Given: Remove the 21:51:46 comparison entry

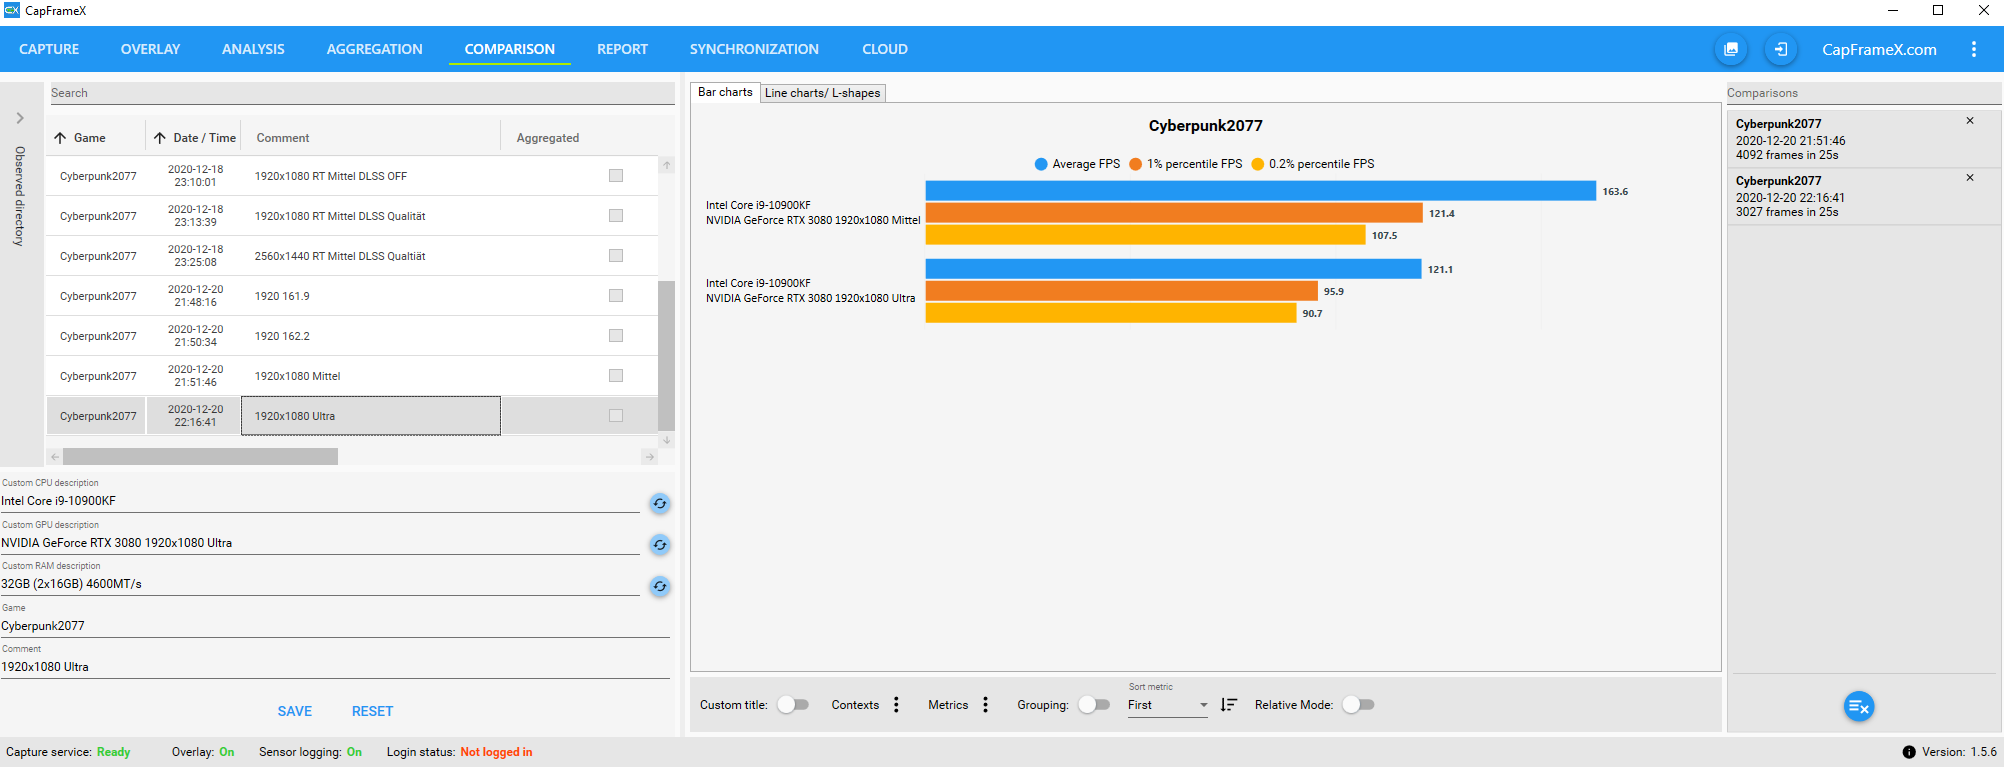Looking at the screenshot, I should 1970,121.
